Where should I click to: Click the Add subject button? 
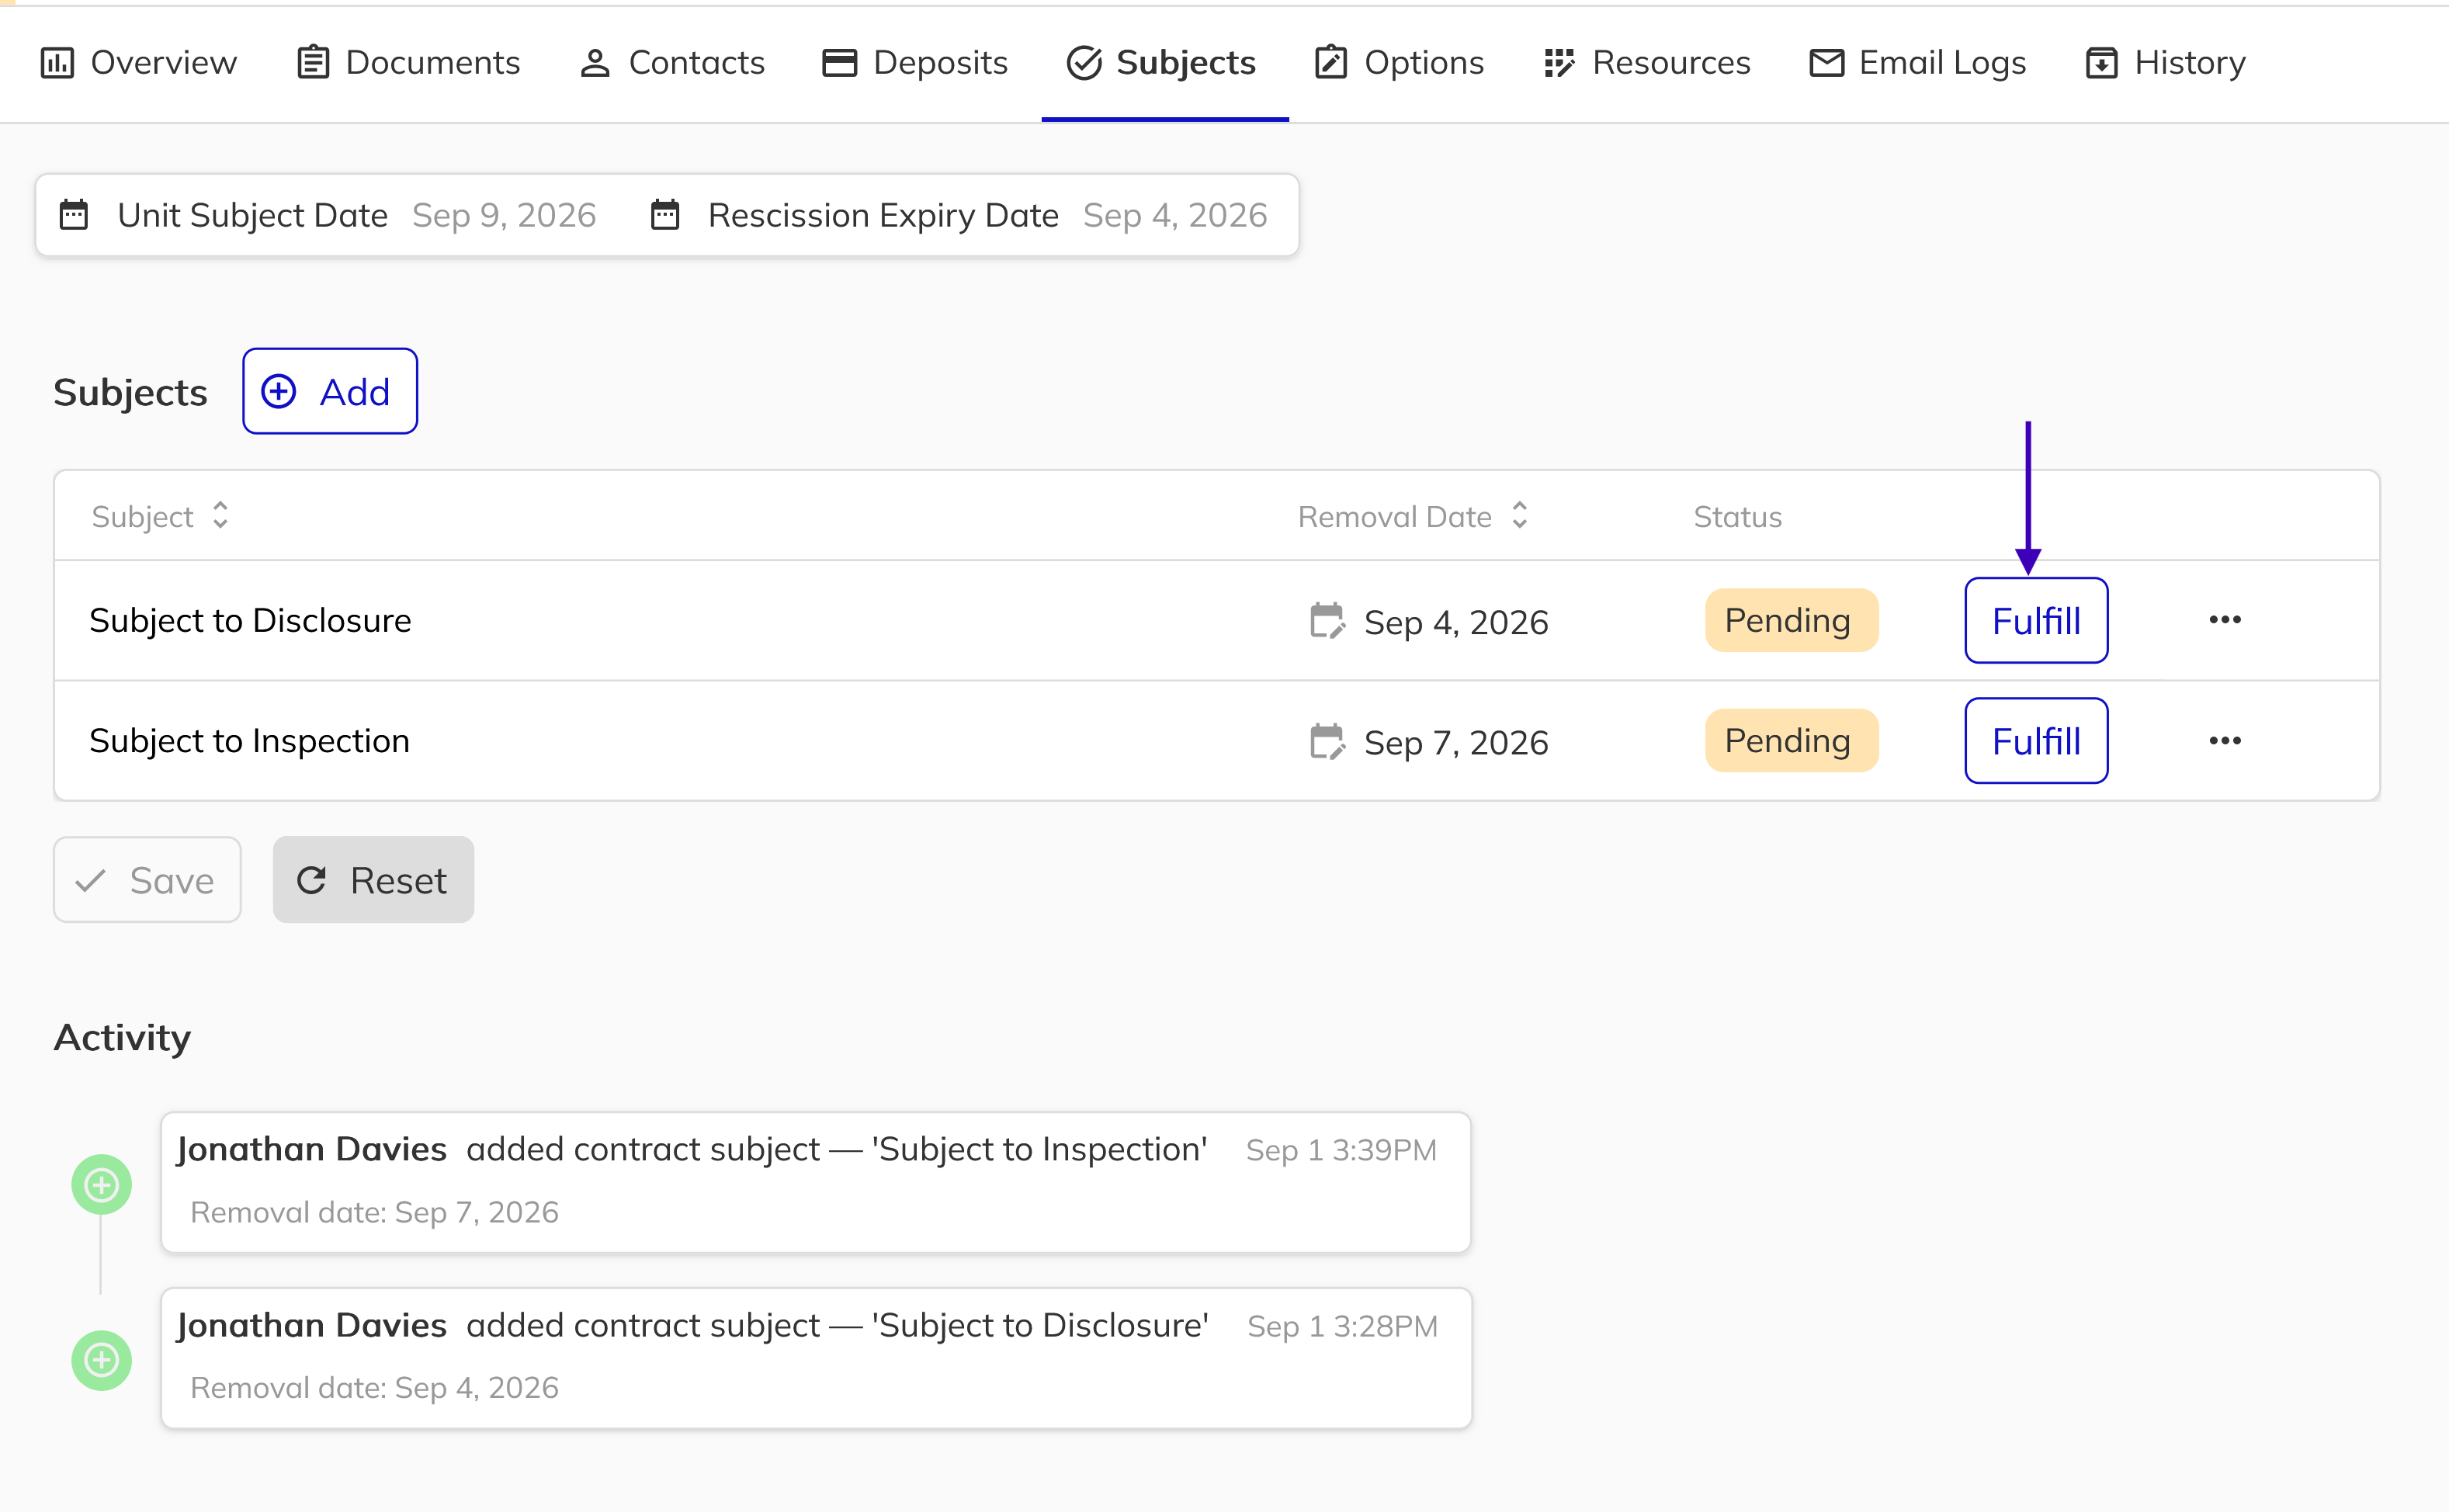pyautogui.click(x=329, y=391)
